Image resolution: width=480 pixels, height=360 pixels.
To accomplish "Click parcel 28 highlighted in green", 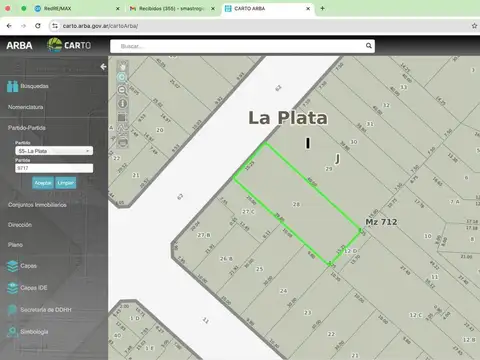I will tap(296, 204).
